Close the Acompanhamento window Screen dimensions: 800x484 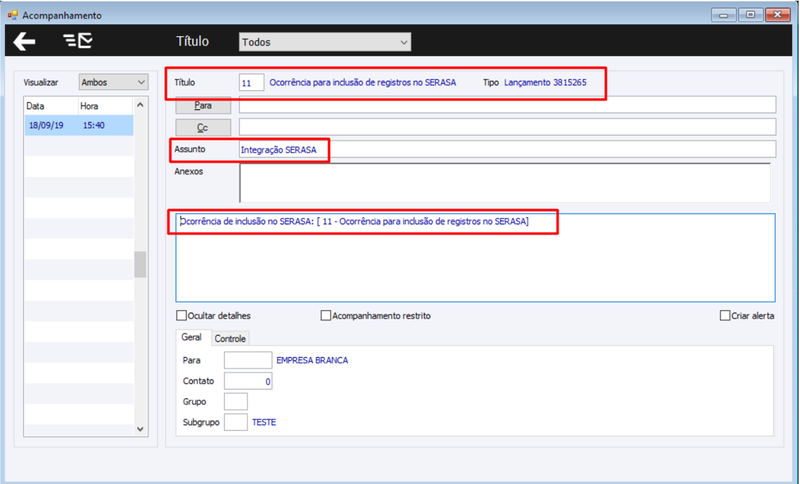pyautogui.click(x=778, y=14)
